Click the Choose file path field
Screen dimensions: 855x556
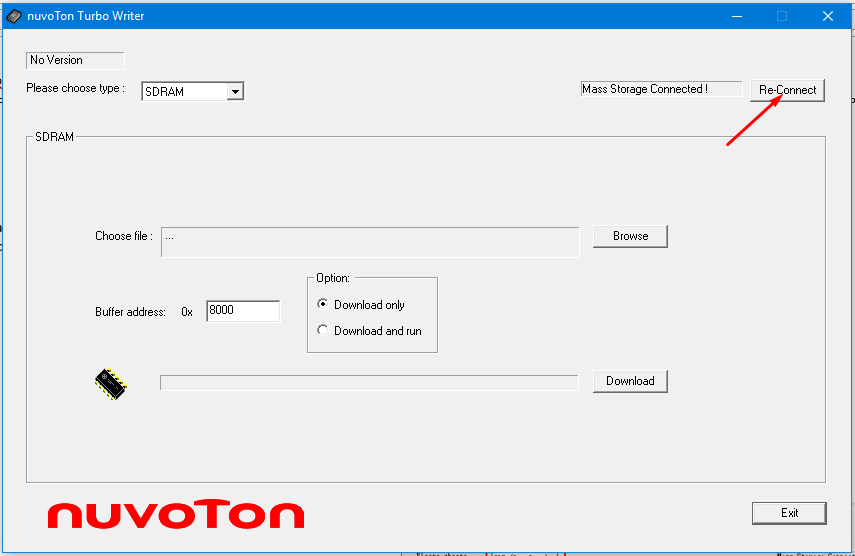(x=369, y=242)
